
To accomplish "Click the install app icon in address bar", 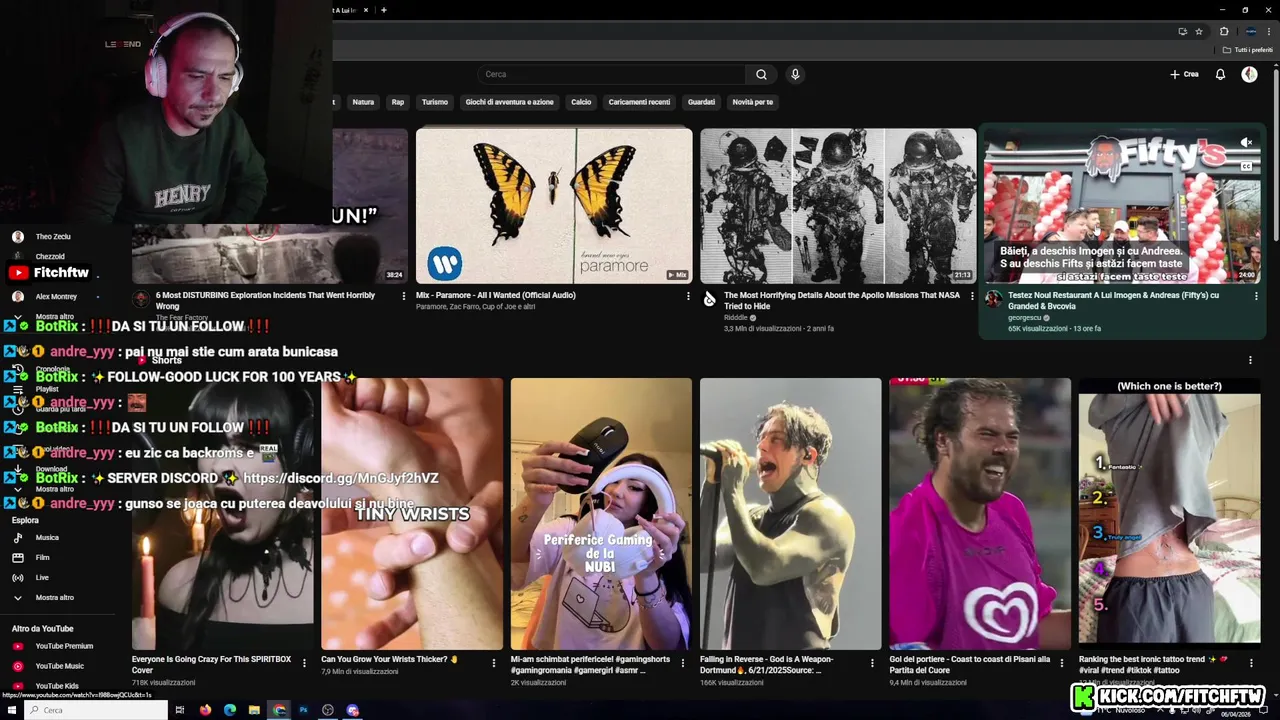I will 1182,31.
